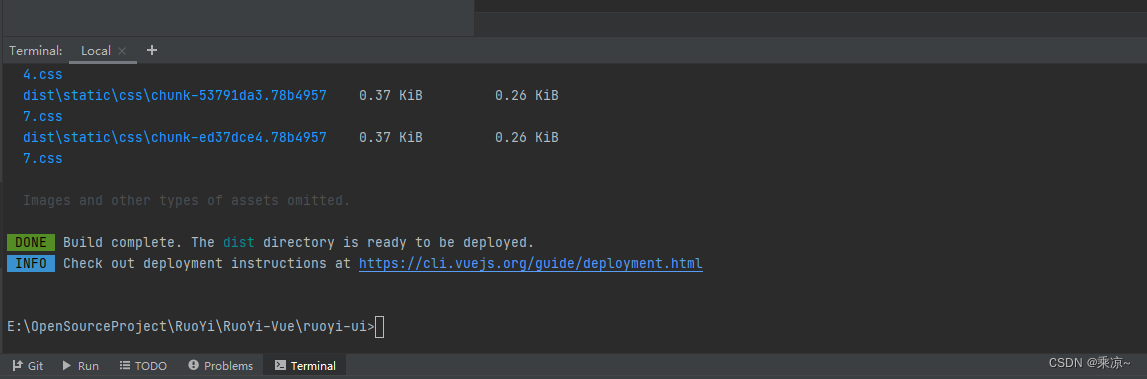The image size is (1147, 379).
Task: Focus the ruoyi-ui command prompt cursor
Action: pos(379,327)
